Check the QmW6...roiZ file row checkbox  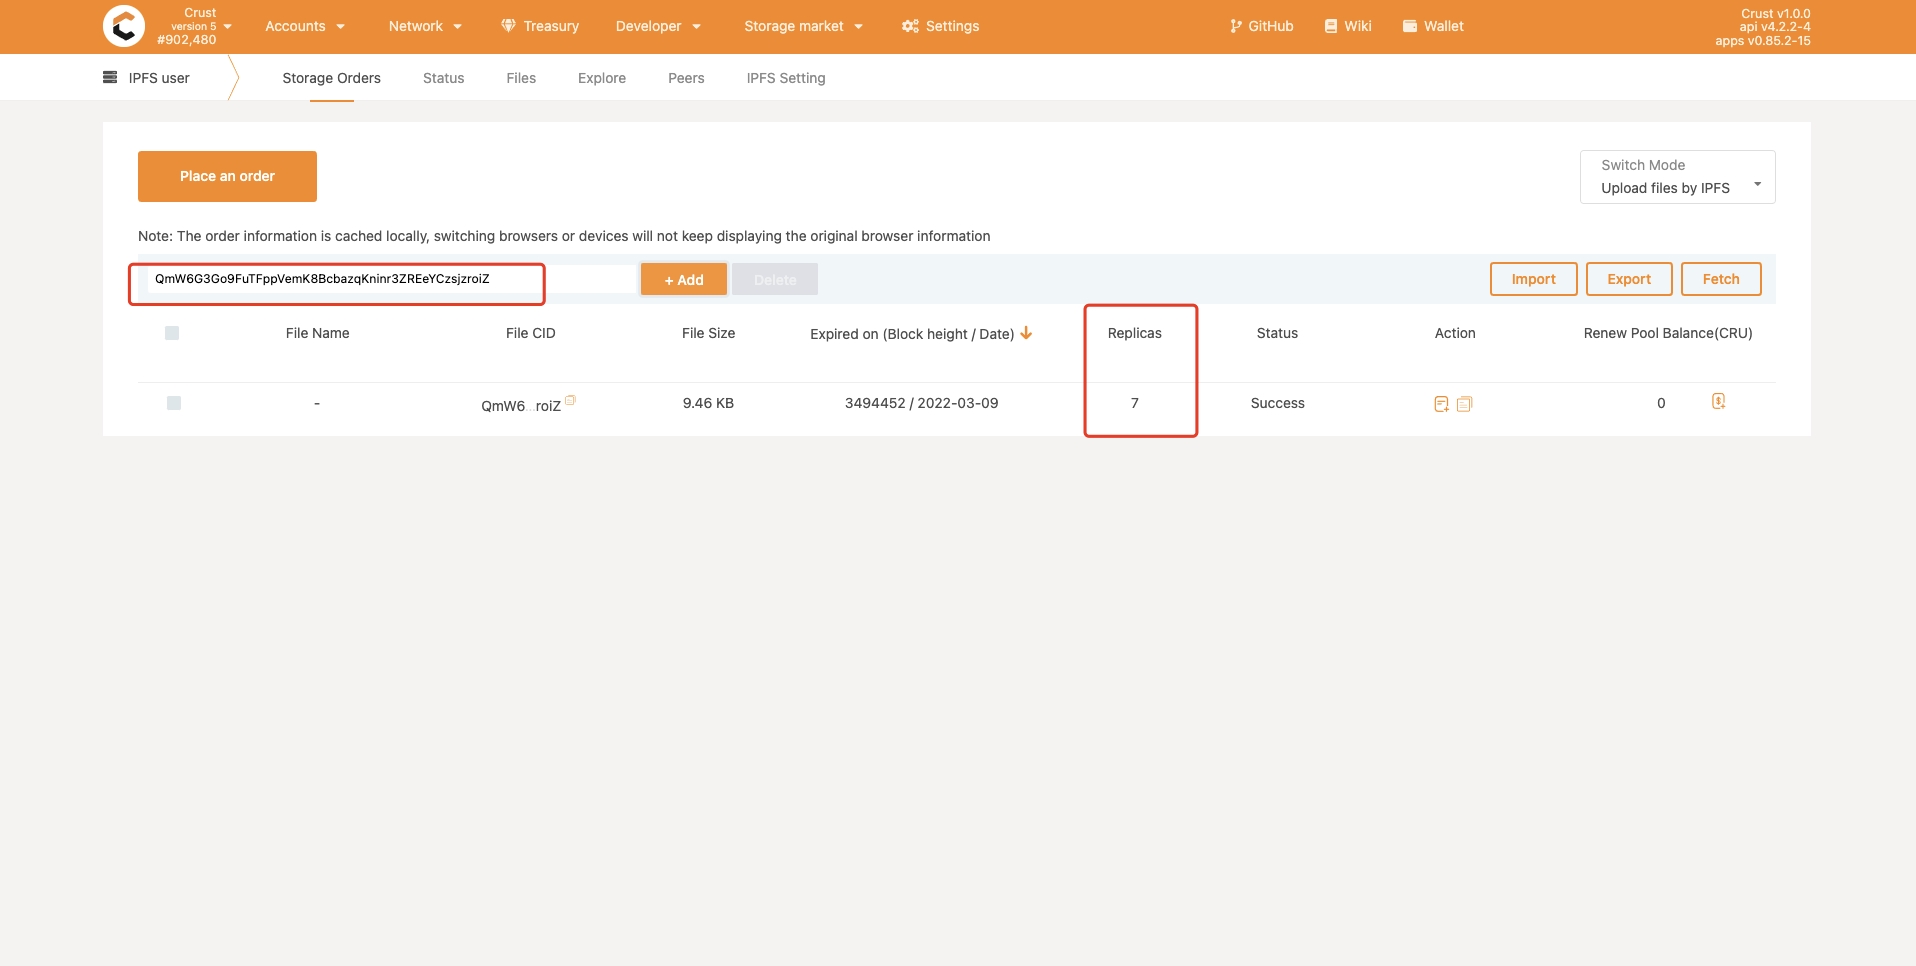[x=174, y=403]
